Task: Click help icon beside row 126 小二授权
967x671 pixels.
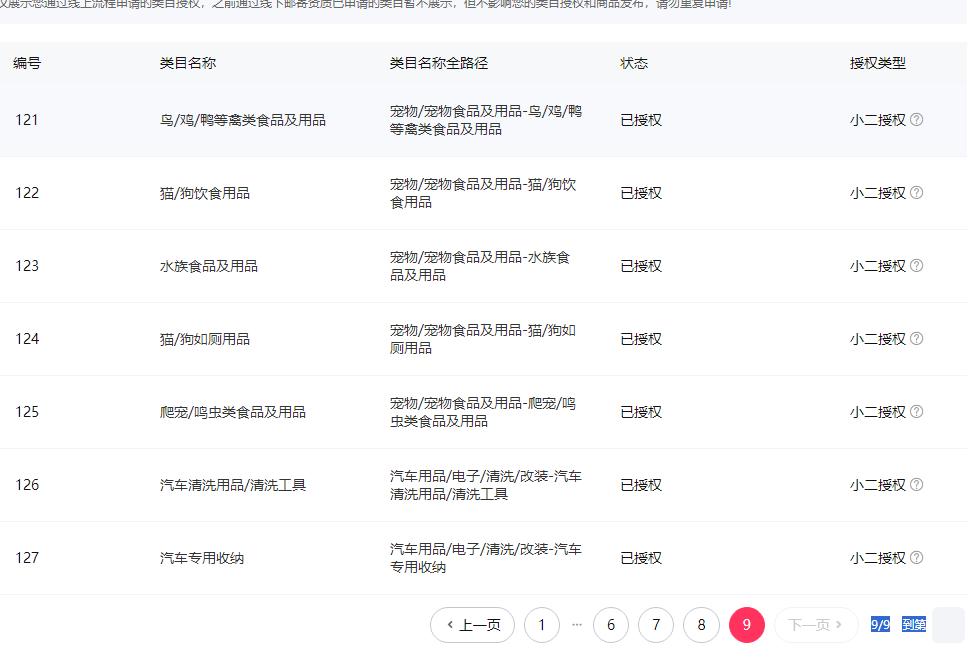Action: [x=916, y=485]
